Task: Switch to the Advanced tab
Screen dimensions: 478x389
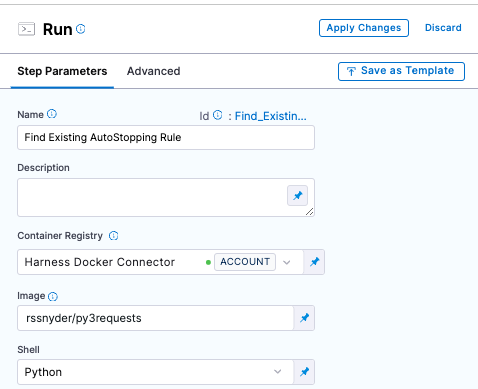Action: (153, 71)
